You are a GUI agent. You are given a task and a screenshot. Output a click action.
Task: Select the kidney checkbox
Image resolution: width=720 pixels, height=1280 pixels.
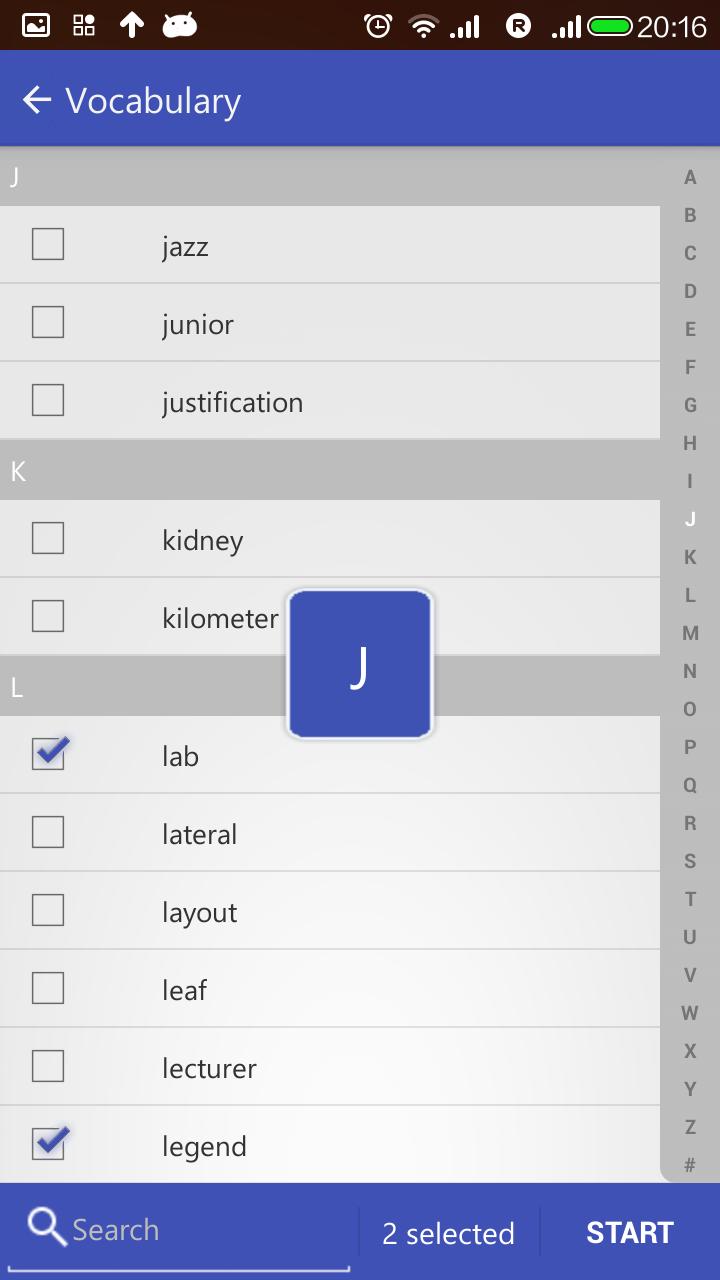[48, 538]
